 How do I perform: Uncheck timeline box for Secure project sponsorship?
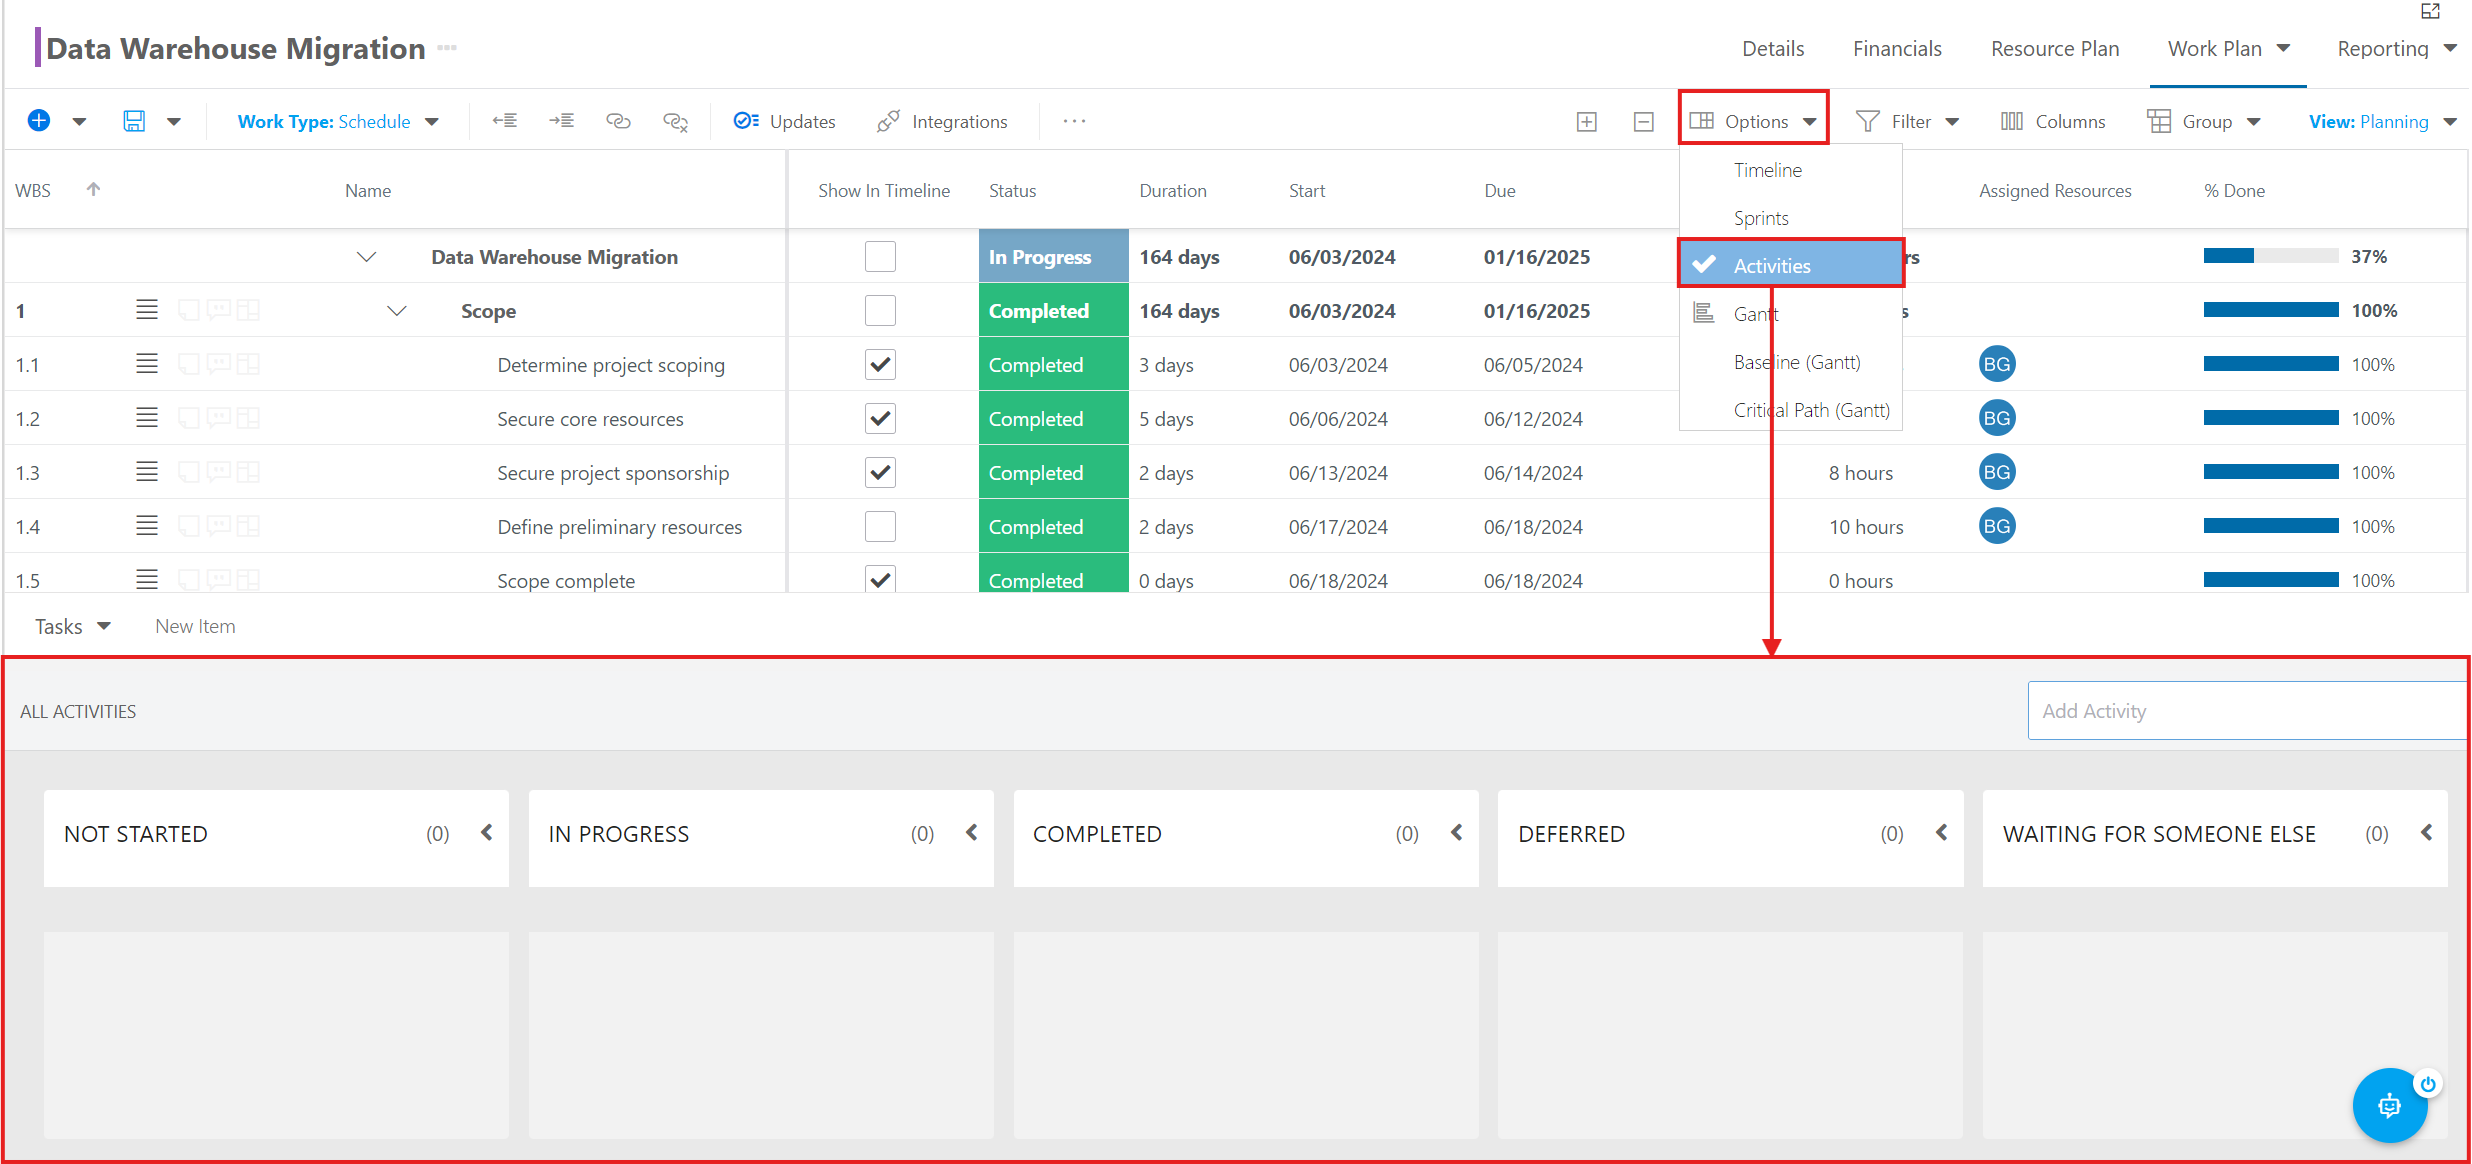[x=880, y=473]
